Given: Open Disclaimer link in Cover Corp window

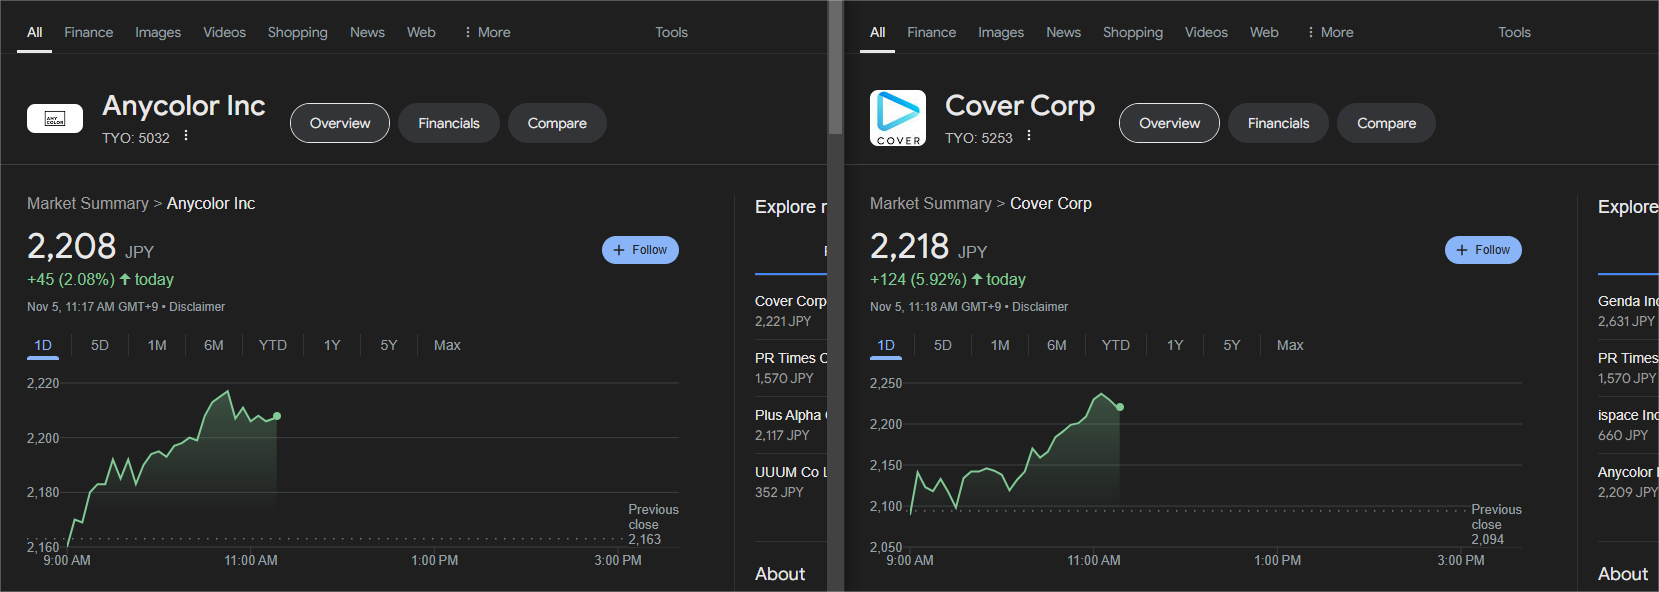Looking at the screenshot, I should point(1040,307).
